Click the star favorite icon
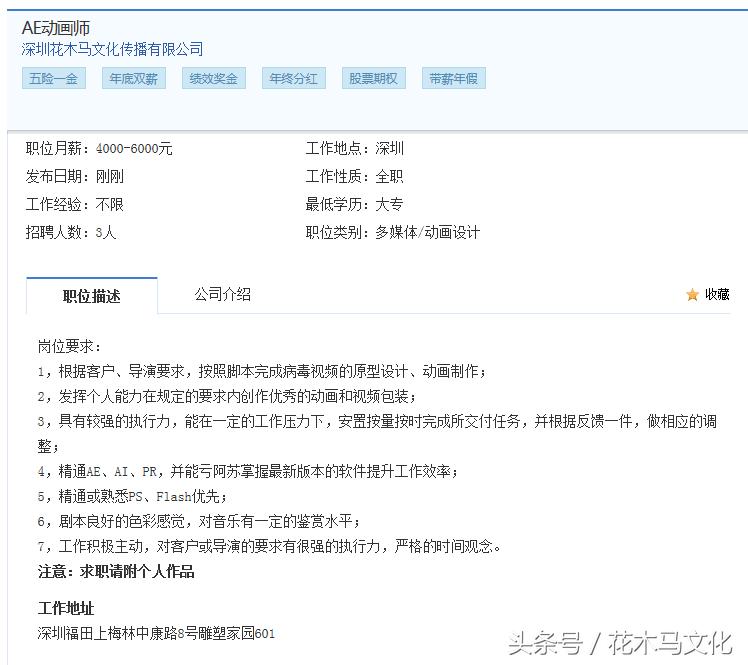Screen dimensions: 748x665 [692, 295]
